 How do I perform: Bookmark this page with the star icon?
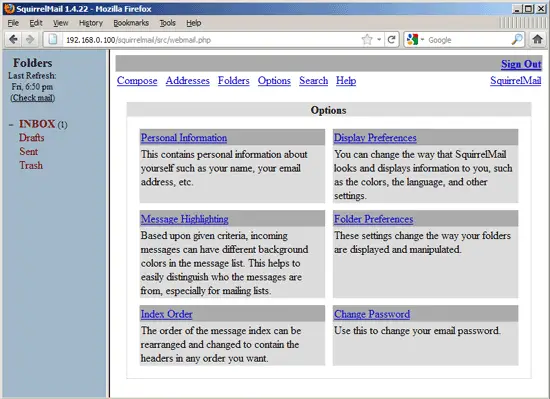point(367,40)
